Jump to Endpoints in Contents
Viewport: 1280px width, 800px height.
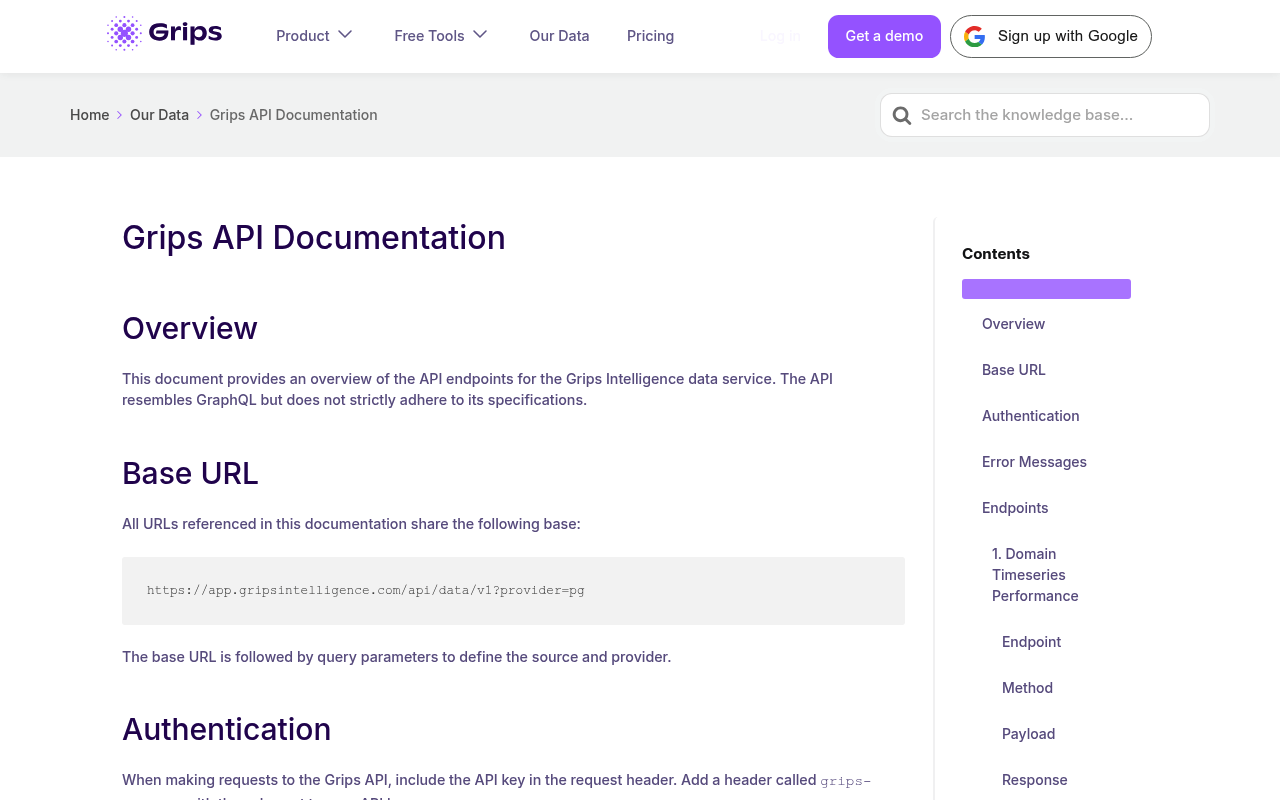1015,508
